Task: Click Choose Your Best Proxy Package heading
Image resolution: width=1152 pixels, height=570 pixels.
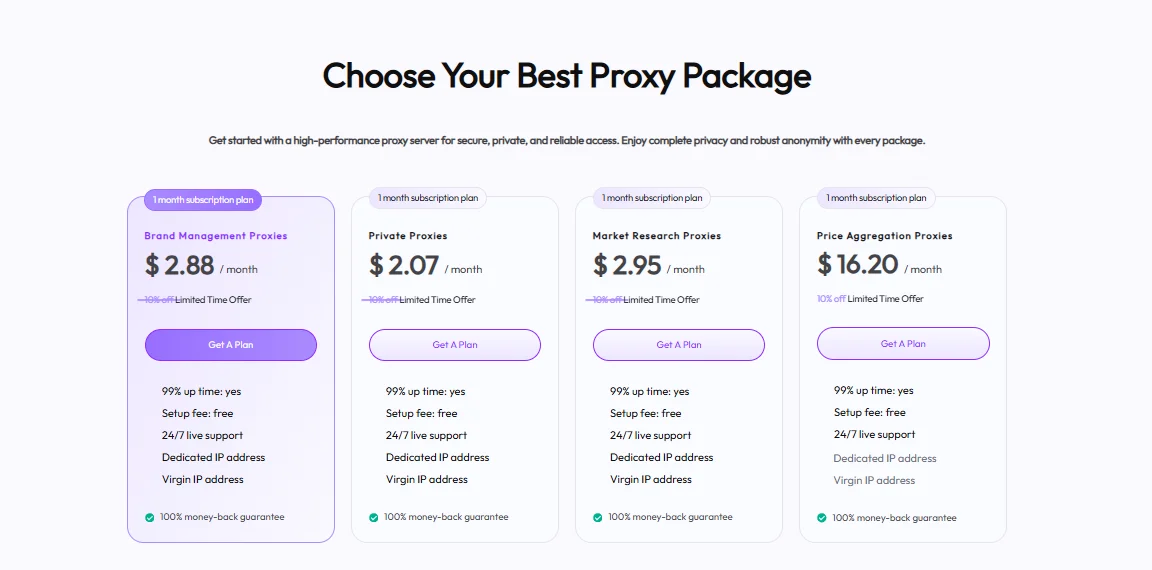Action: pyautogui.click(x=566, y=76)
